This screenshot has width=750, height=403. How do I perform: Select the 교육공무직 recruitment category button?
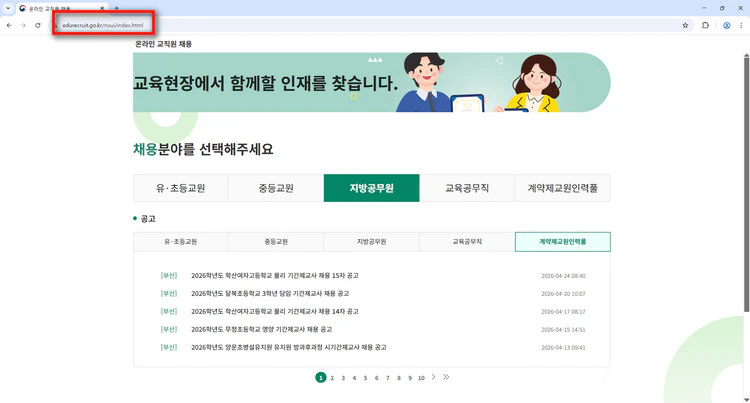[467, 188]
